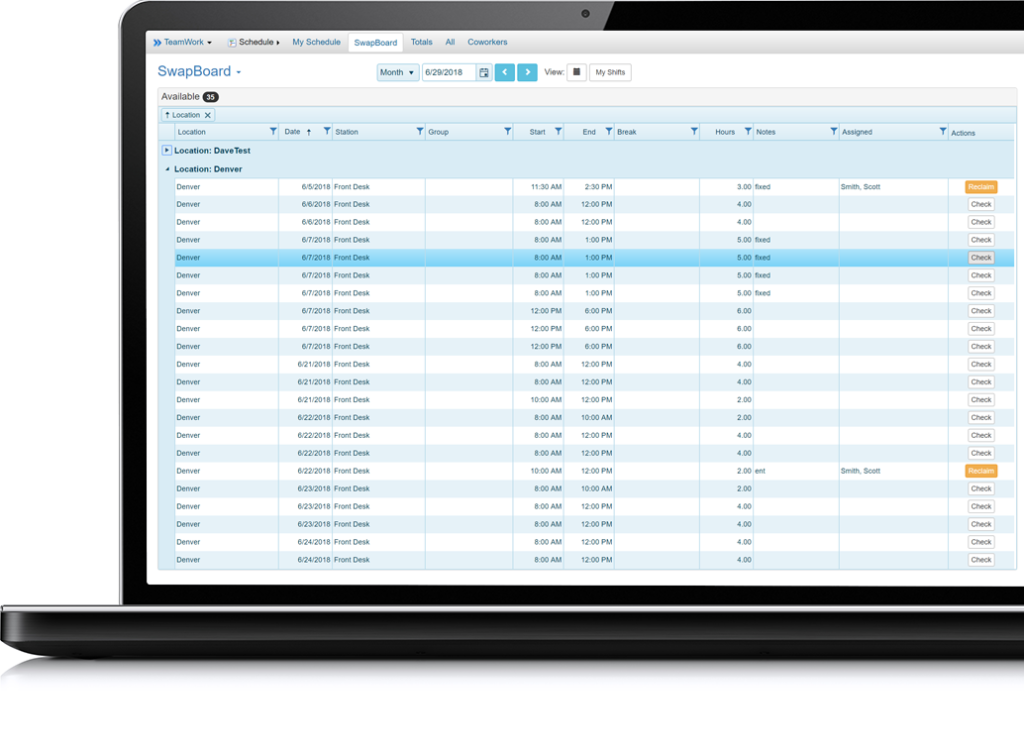Open the Location column filter

(x=273, y=131)
